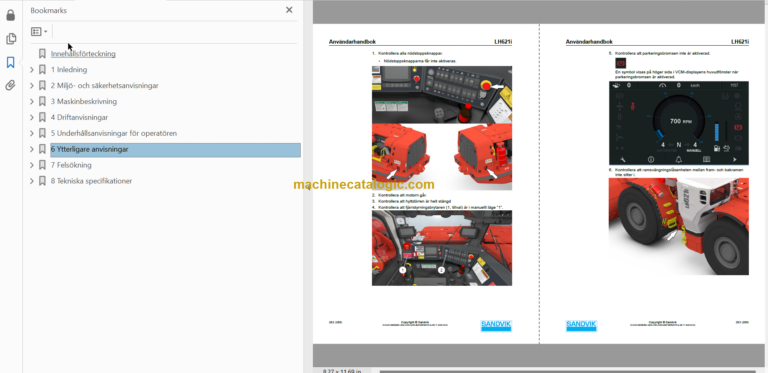Viewport: 768px width, 373px height.
Task: Jump to 4 Driftanvisningar section
Action: coord(79,117)
